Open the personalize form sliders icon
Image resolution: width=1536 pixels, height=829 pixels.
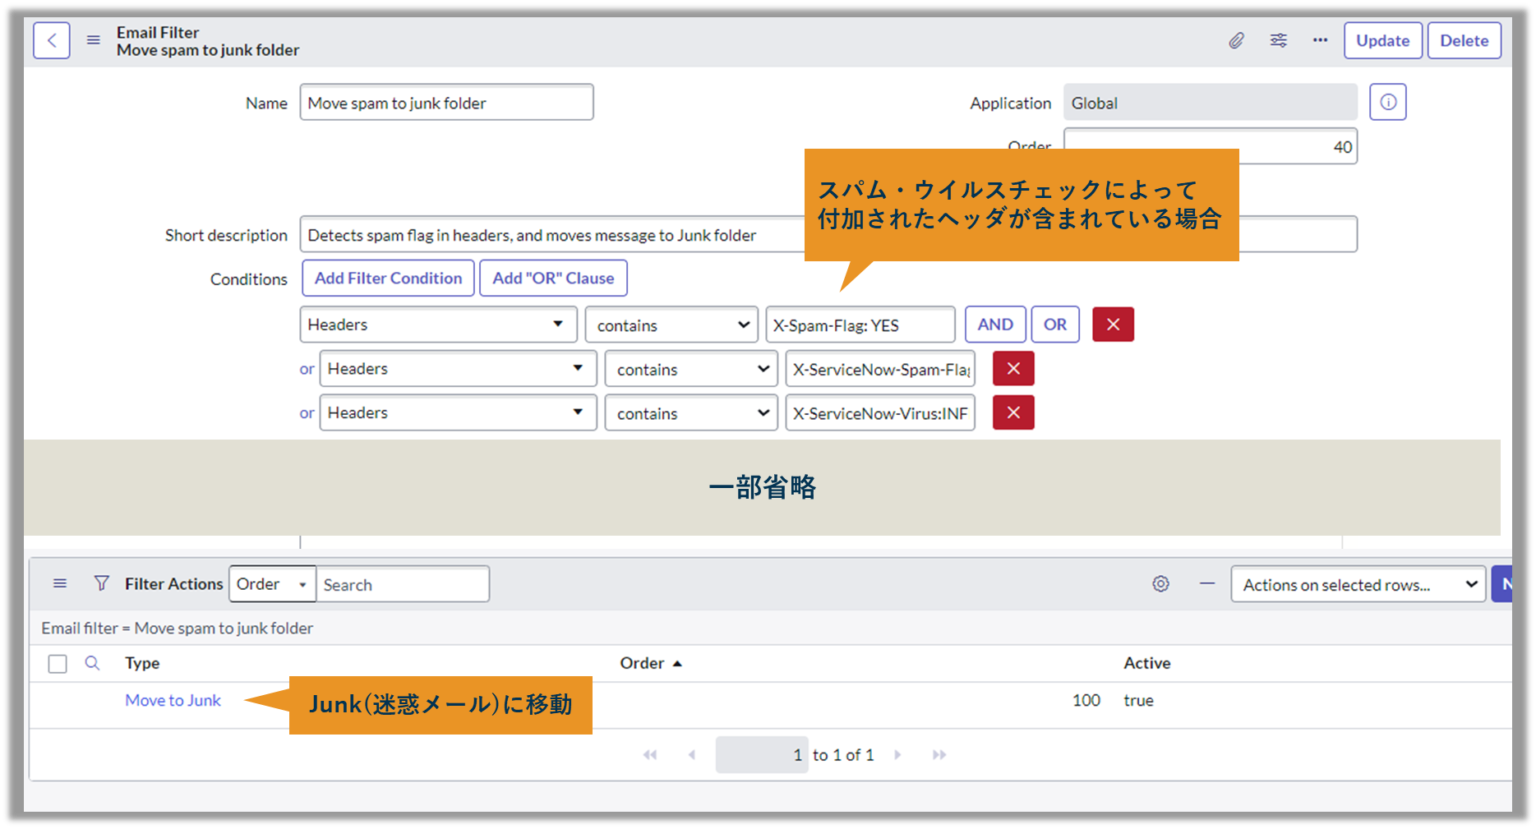coord(1278,40)
